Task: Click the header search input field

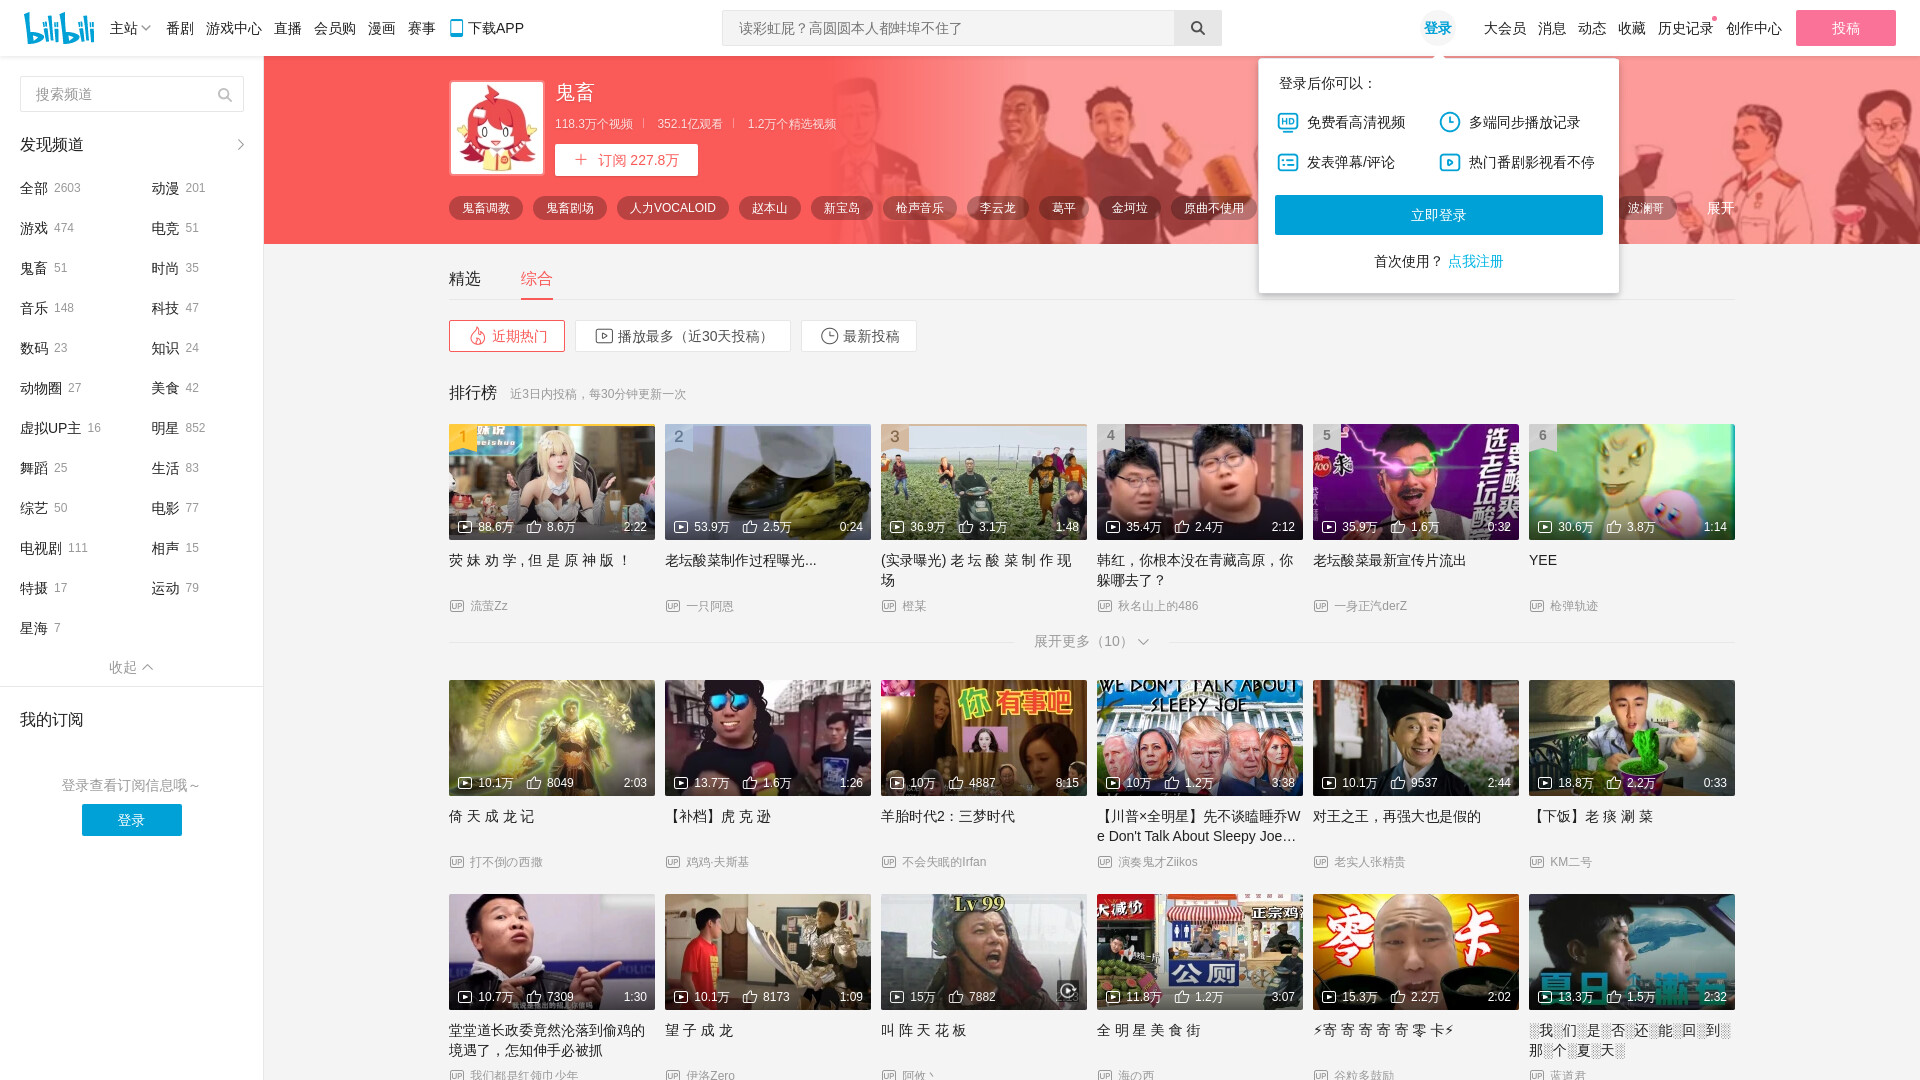Action: 948,28
